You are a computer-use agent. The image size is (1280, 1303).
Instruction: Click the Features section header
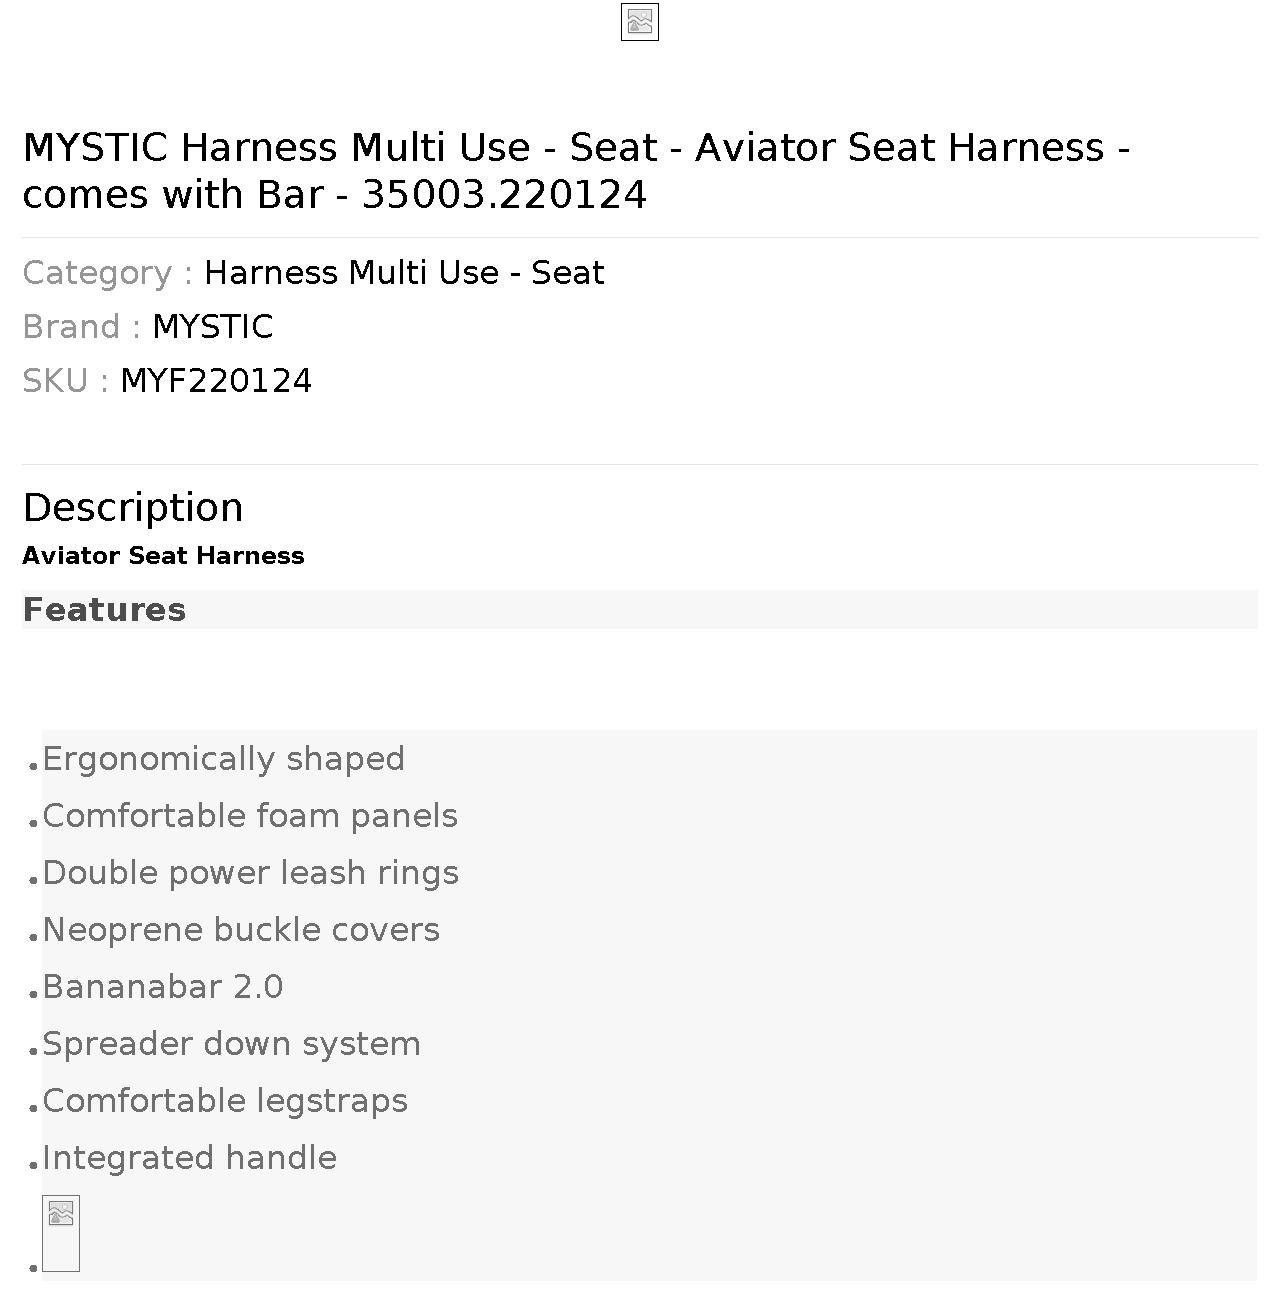coord(104,610)
